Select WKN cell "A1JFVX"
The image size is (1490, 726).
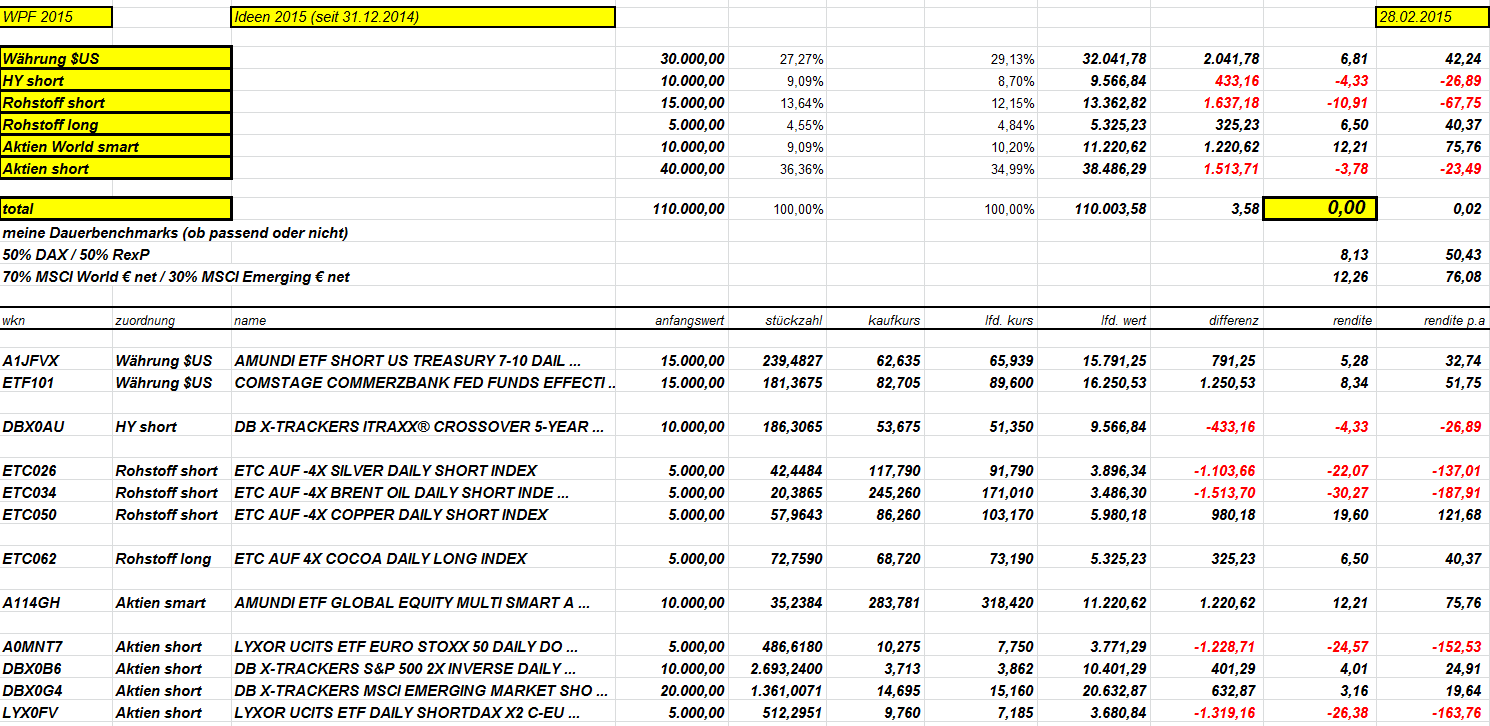[x=31, y=361]
